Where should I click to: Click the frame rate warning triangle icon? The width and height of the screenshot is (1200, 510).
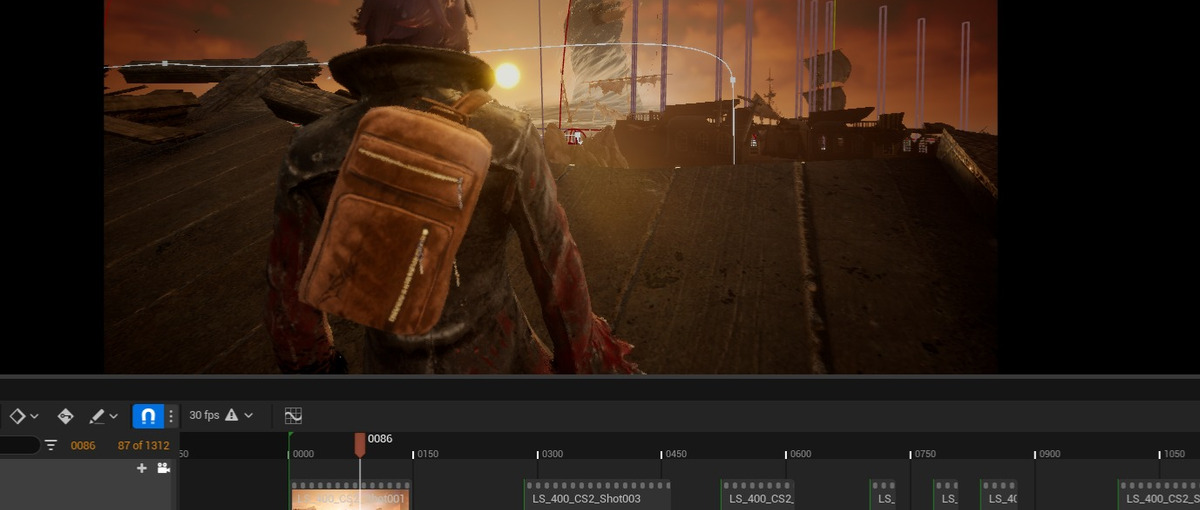231,415
